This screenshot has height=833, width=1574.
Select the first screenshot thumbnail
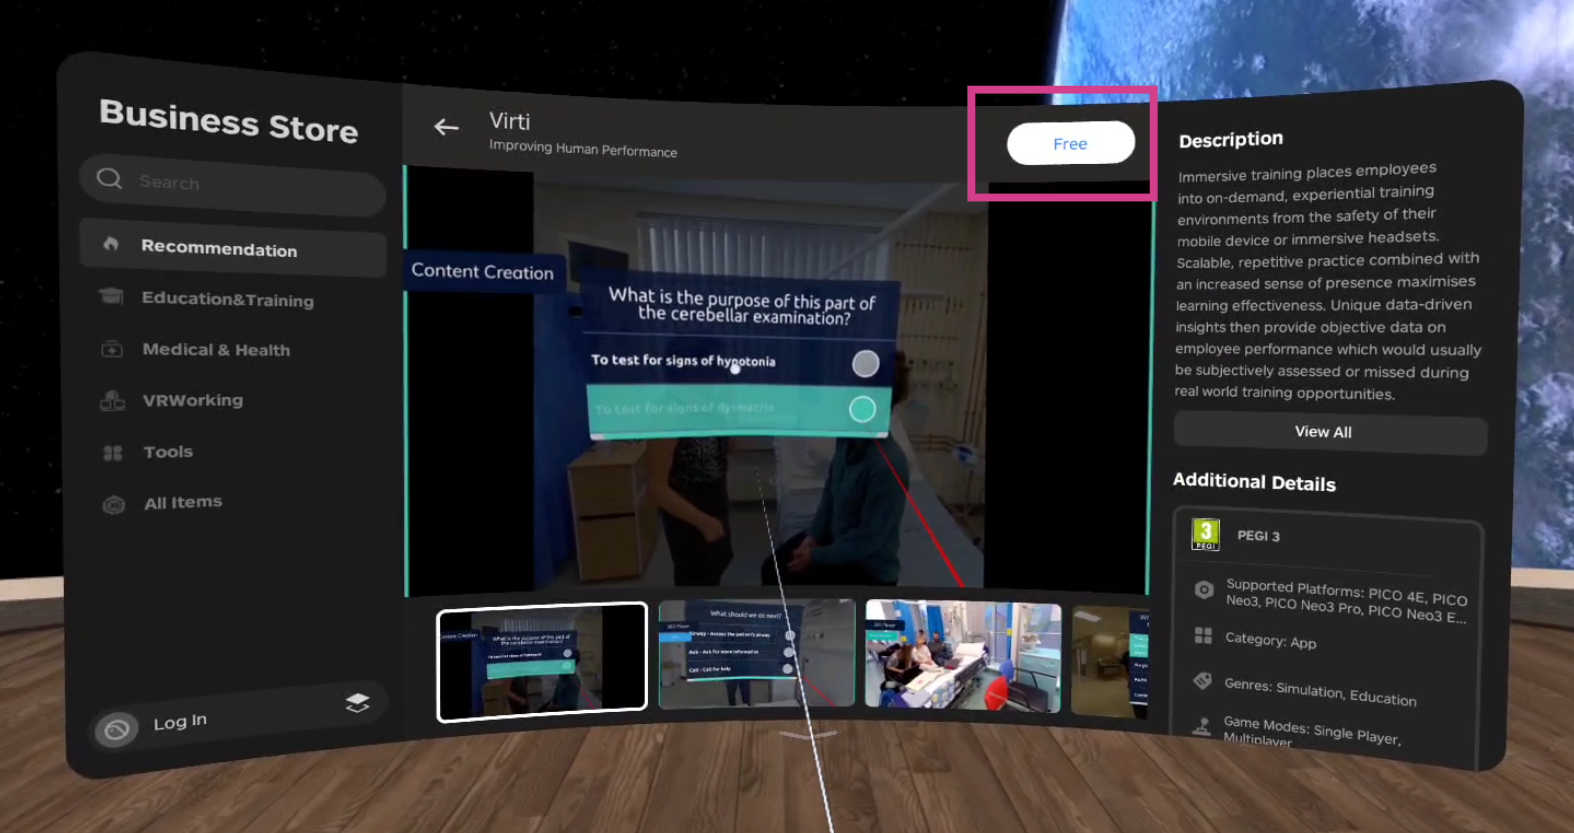(542, 662)
